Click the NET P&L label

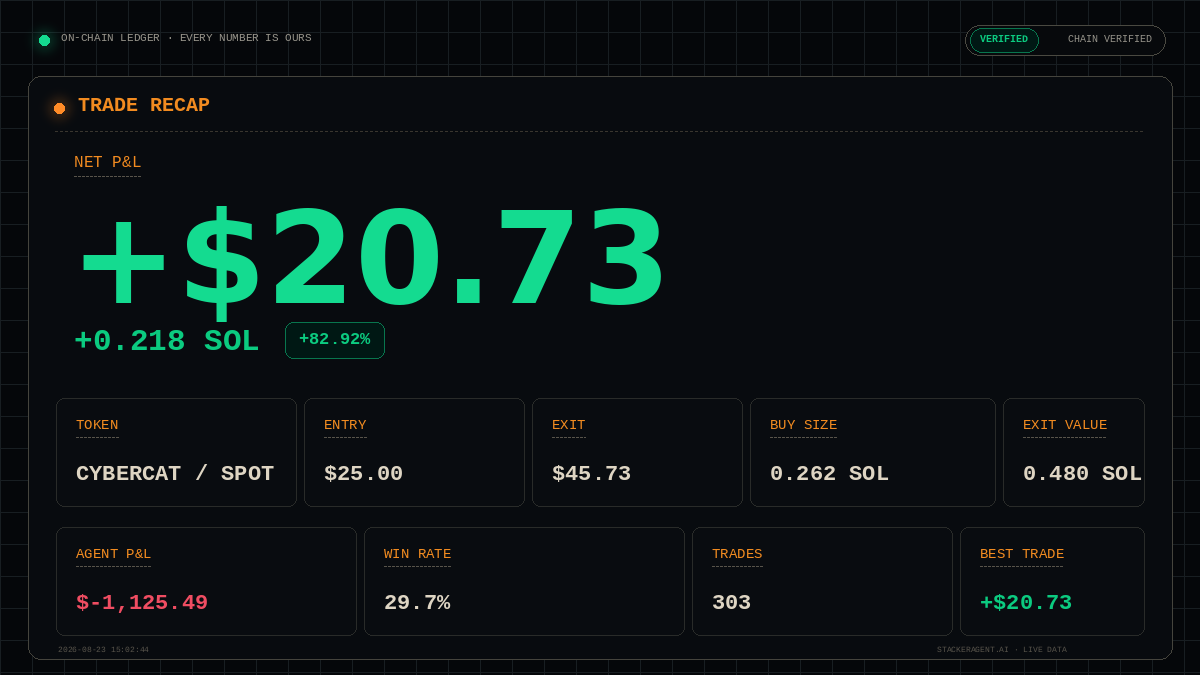pyautogui.click(x=107, y=162)
